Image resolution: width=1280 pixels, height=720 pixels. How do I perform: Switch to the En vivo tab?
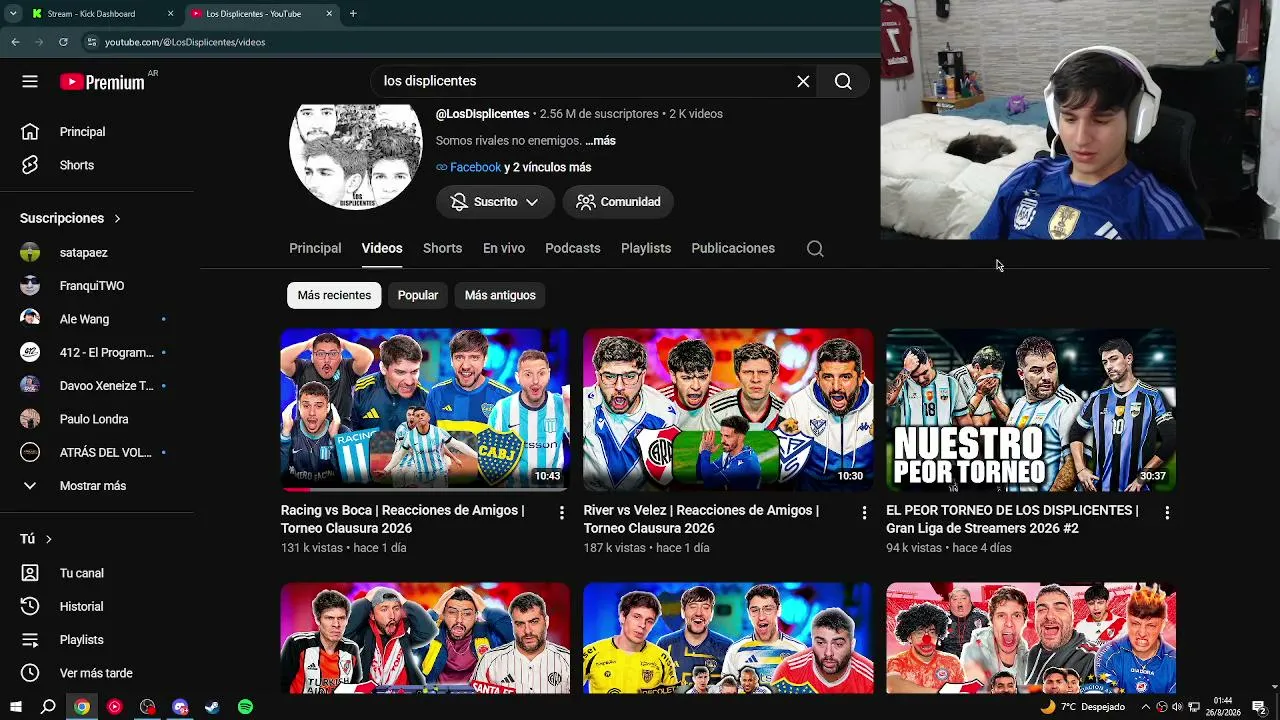[504, 248]
